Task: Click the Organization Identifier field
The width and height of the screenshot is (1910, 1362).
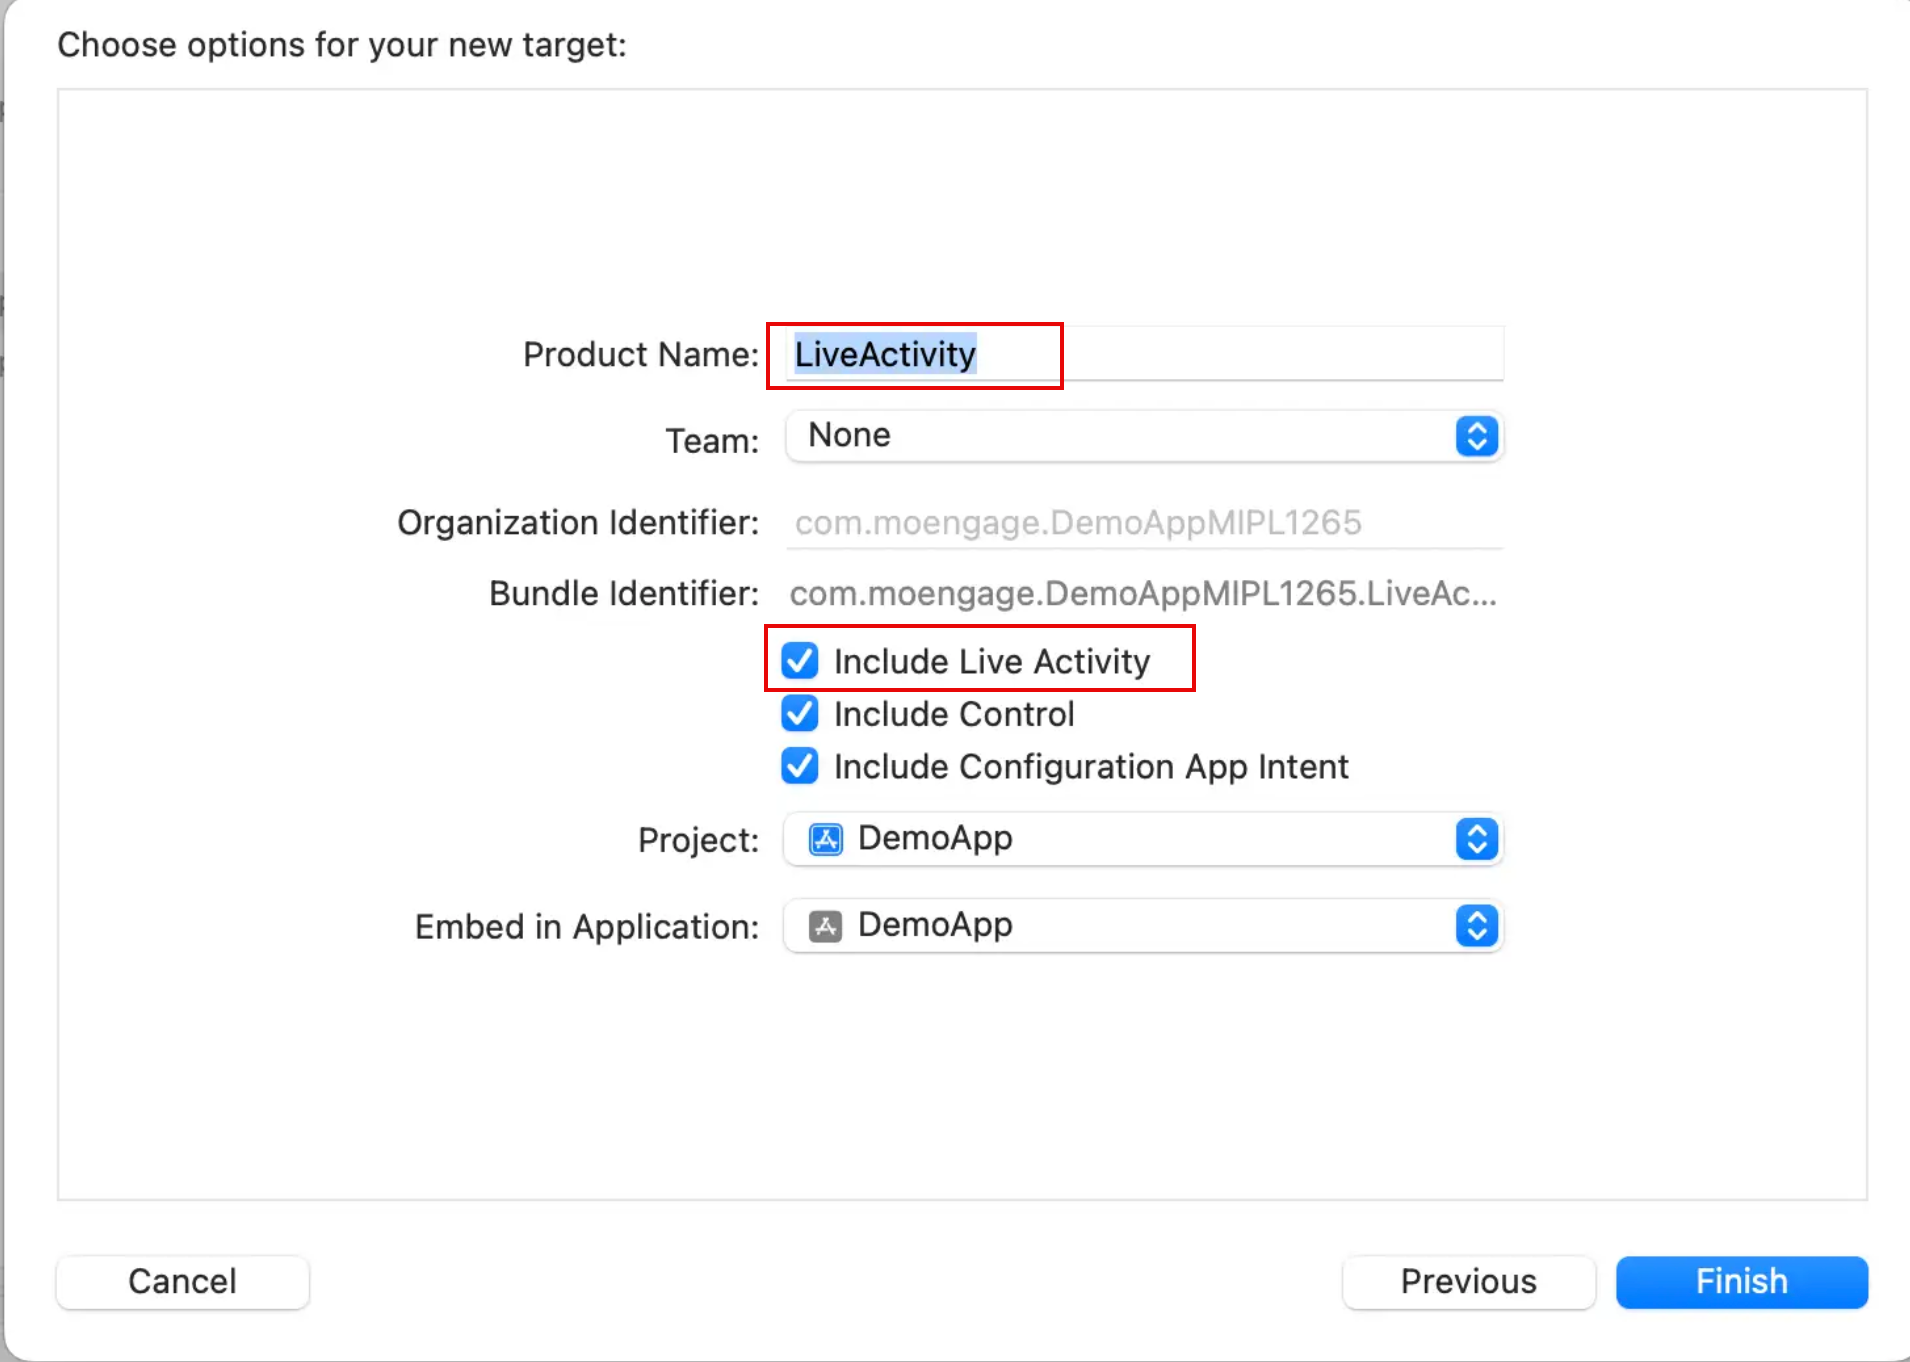Action: click(x=1144, y=523)
